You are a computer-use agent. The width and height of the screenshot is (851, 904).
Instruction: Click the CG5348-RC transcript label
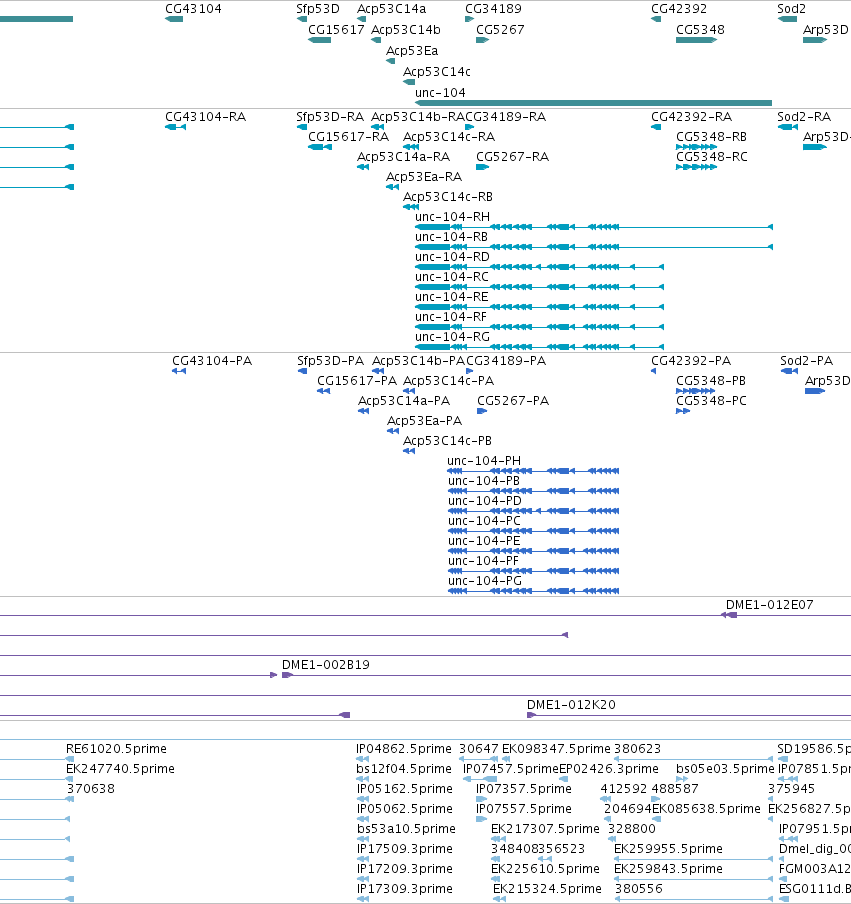[x=711, y=157]
